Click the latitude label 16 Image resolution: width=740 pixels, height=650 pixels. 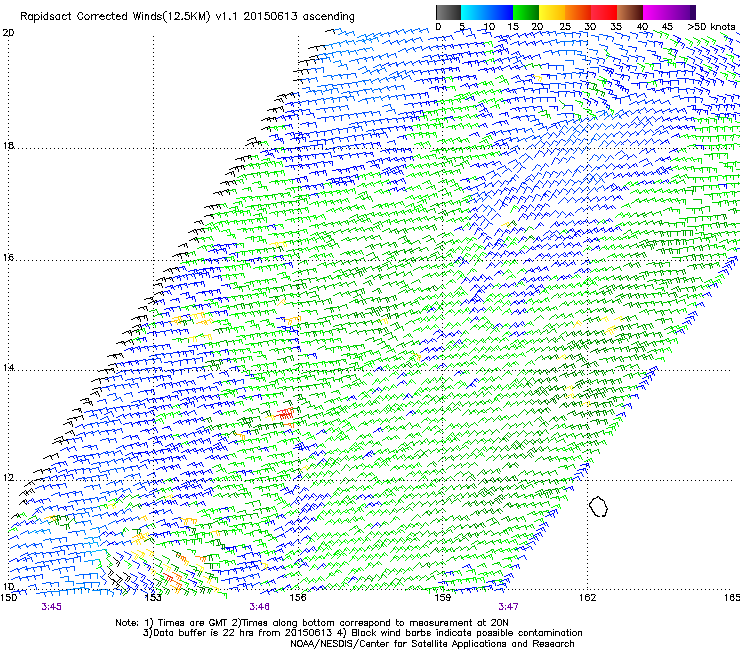(x=8, y=257)
